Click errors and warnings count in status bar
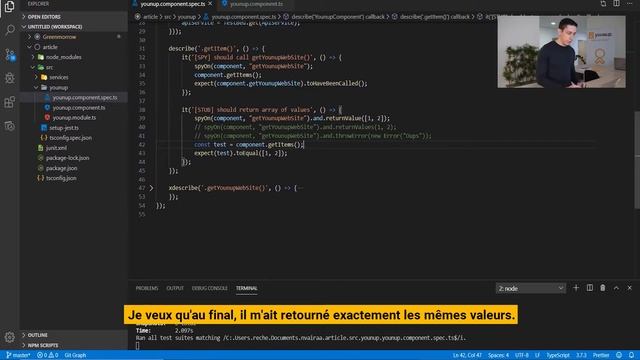640x360 pixels. pos(48,355)
